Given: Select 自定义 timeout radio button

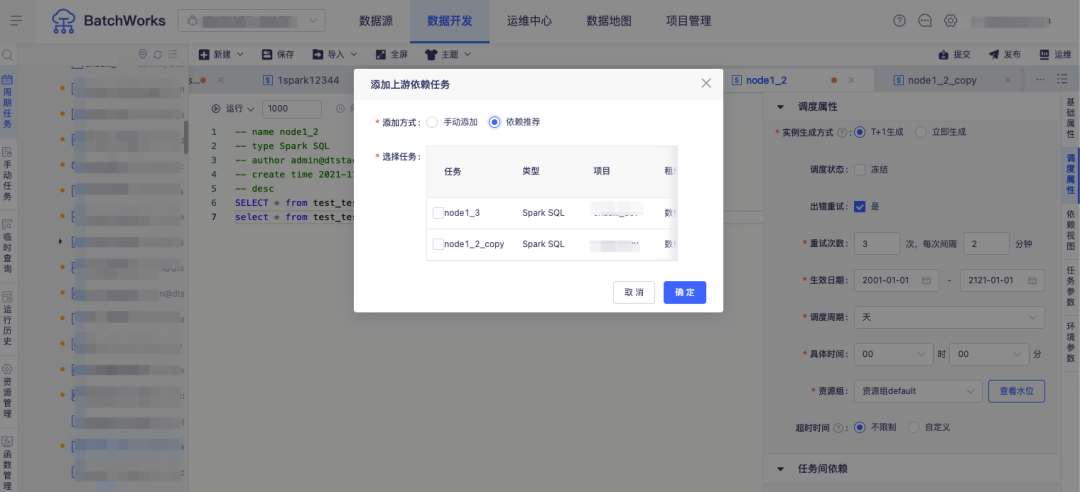Looking at the screenshot, I should click(x=914, y=427).
